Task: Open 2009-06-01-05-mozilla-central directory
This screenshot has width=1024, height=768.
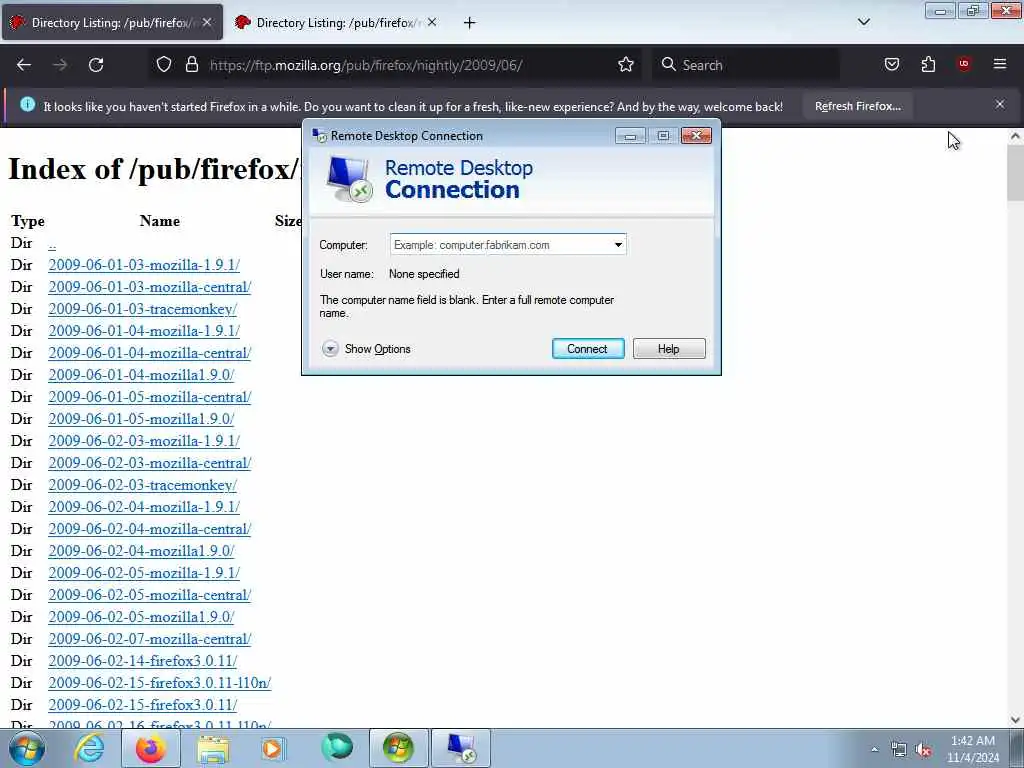Action: click(150, 396)
